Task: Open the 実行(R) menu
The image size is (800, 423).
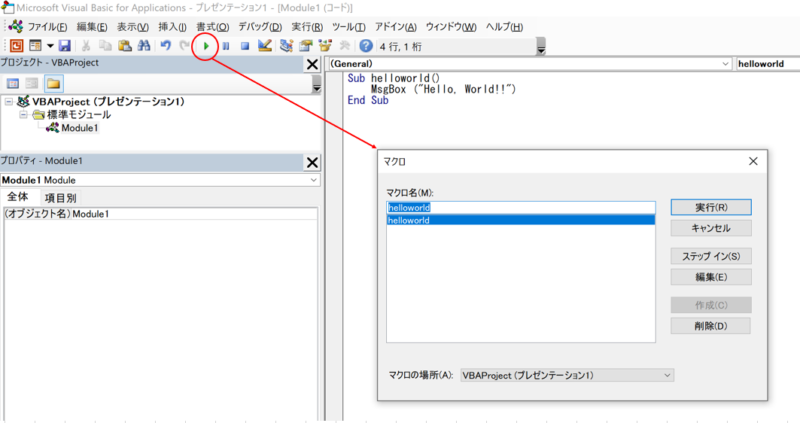Action: point(307,27)
